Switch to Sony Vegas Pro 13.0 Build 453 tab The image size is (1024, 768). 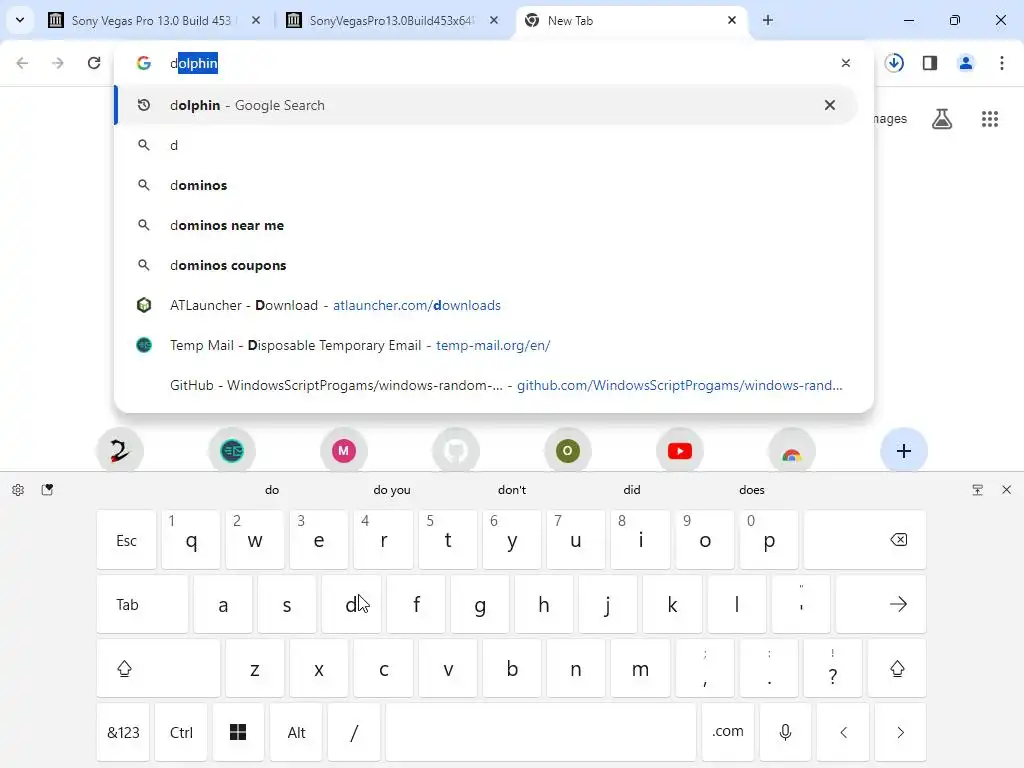click(x=155, y=20)
